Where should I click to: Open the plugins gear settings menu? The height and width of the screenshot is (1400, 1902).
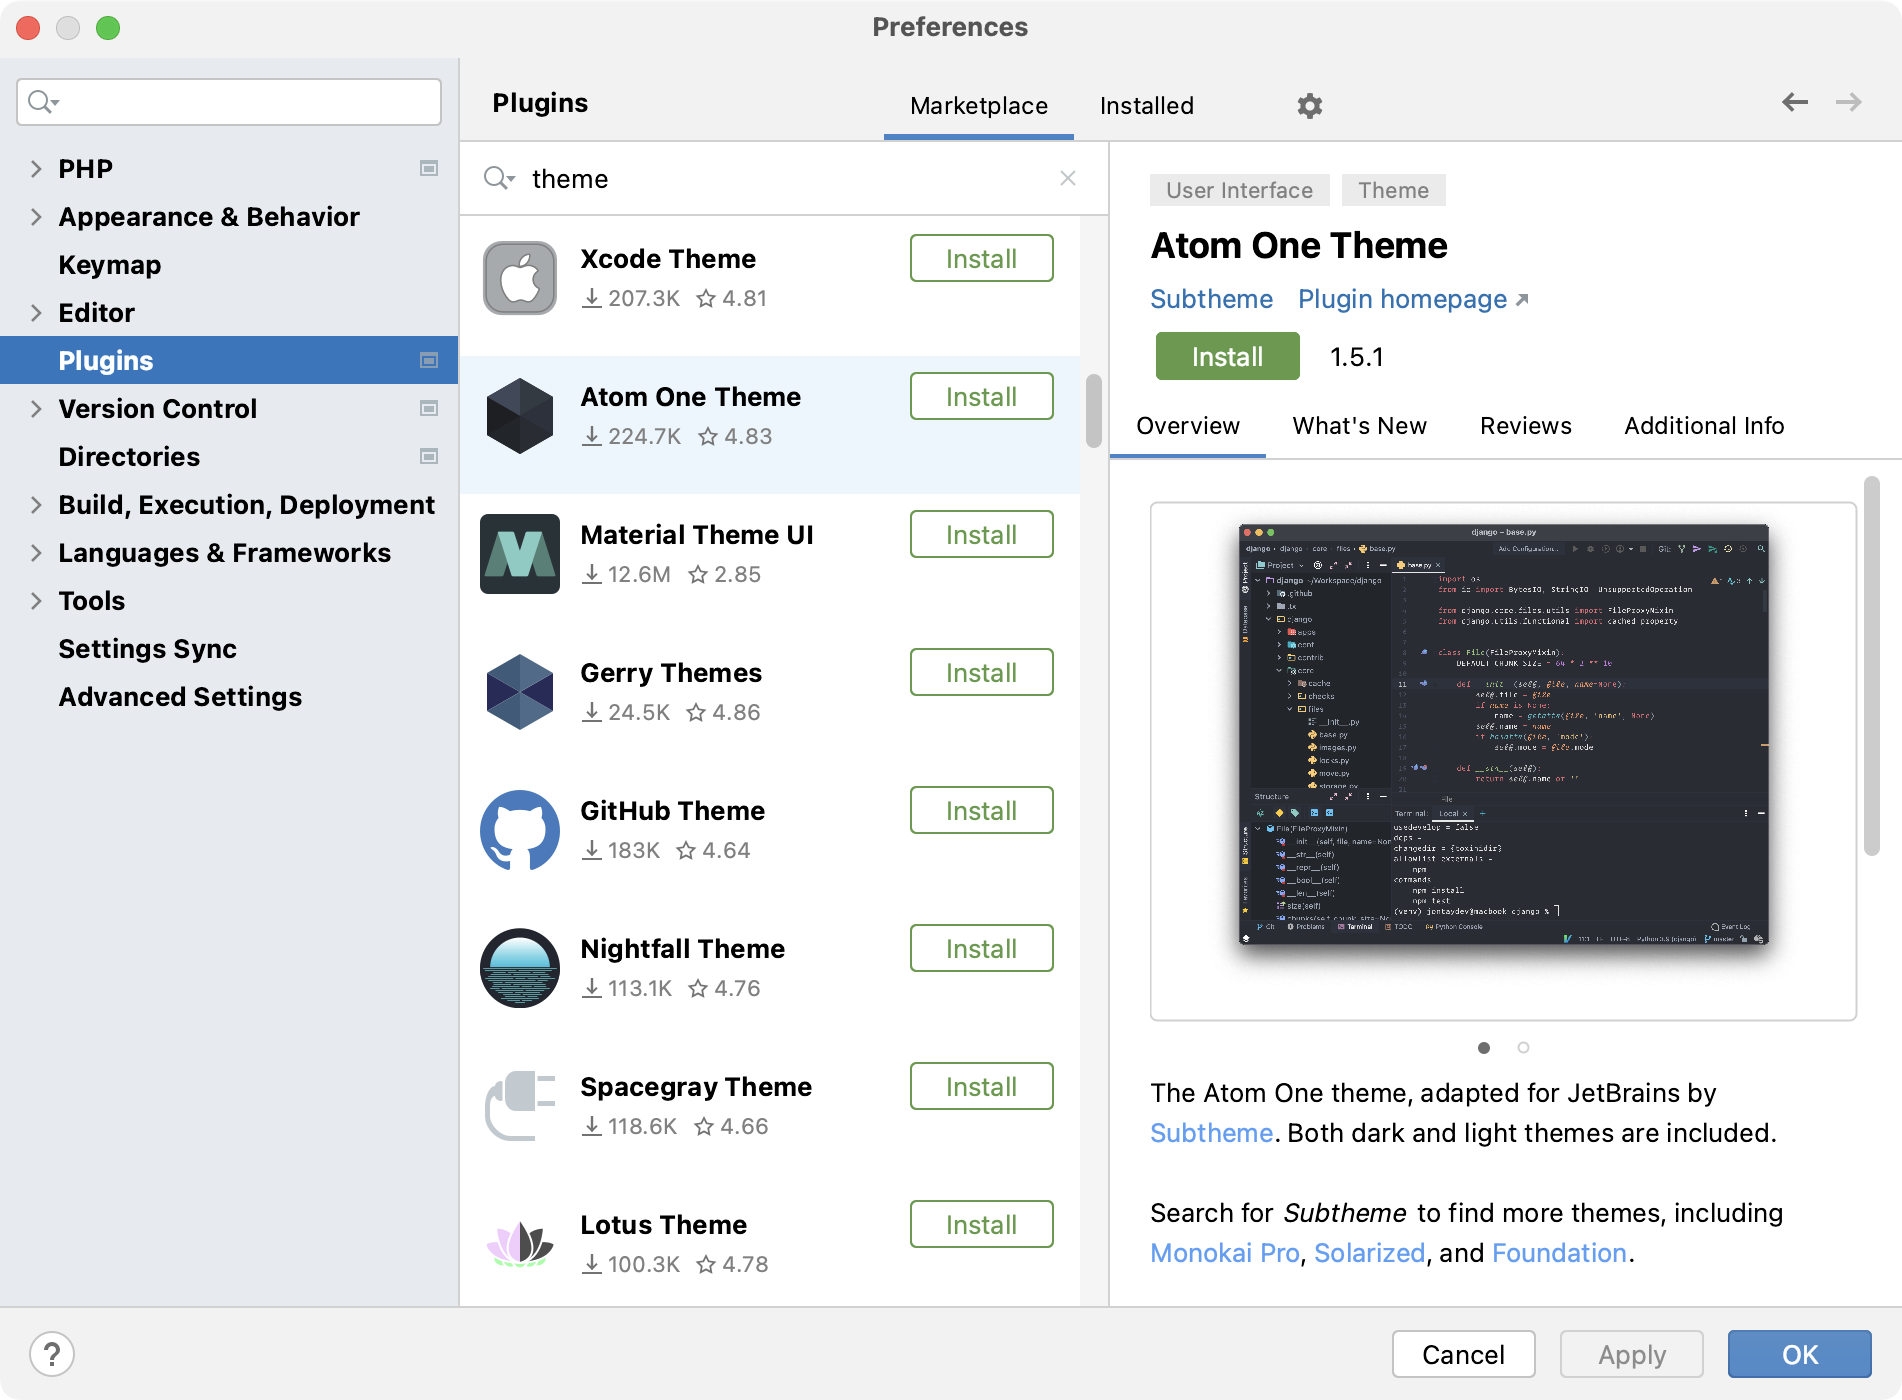[x=1309, y=106]
